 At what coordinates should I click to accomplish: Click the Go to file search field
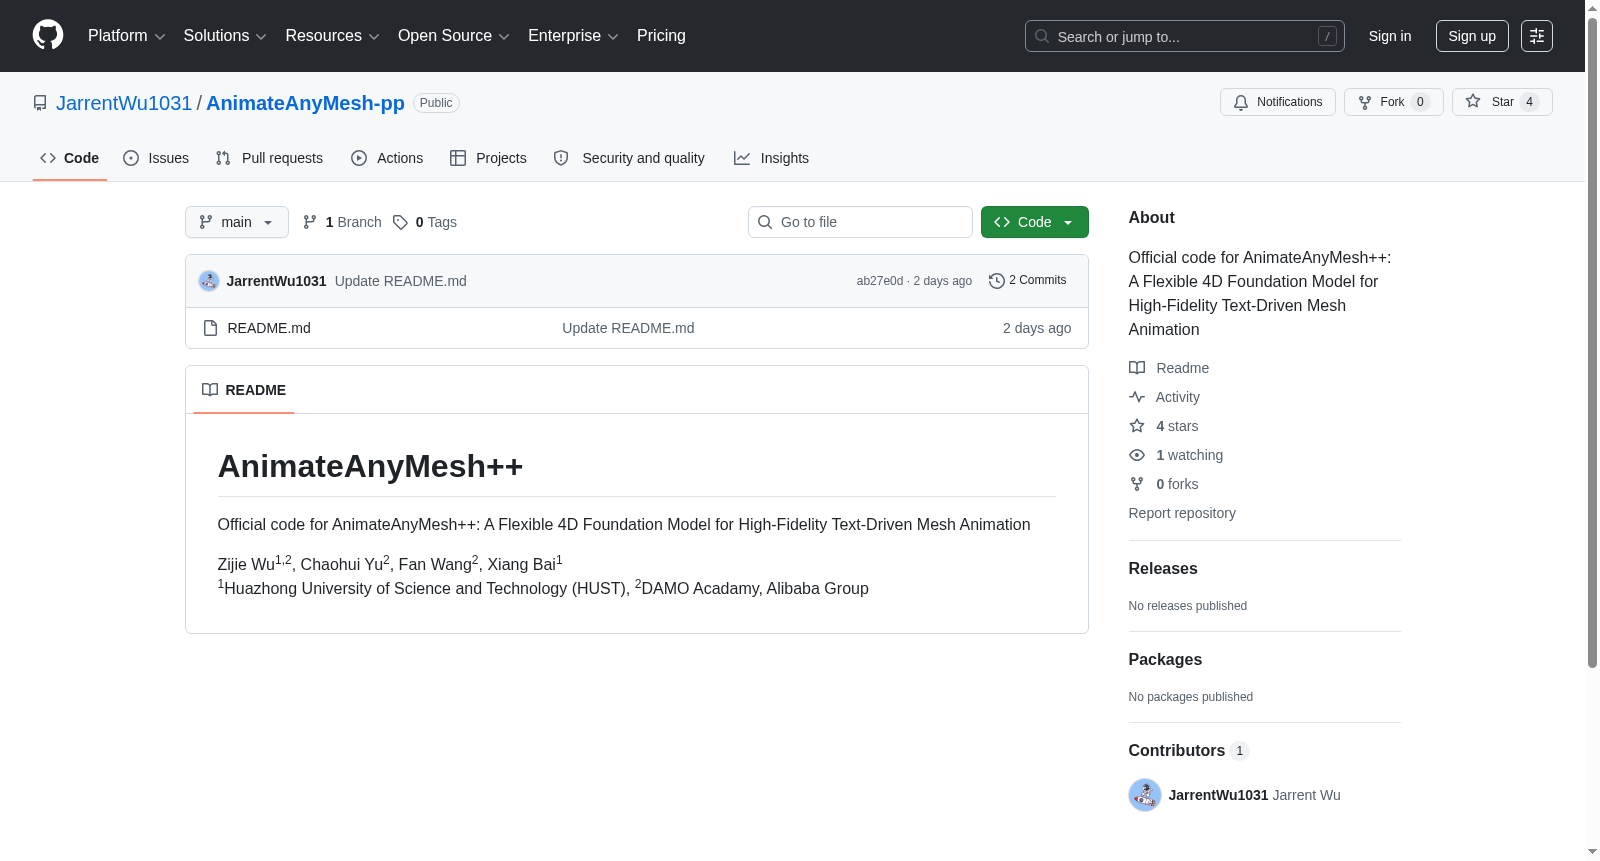pos(860,222)
